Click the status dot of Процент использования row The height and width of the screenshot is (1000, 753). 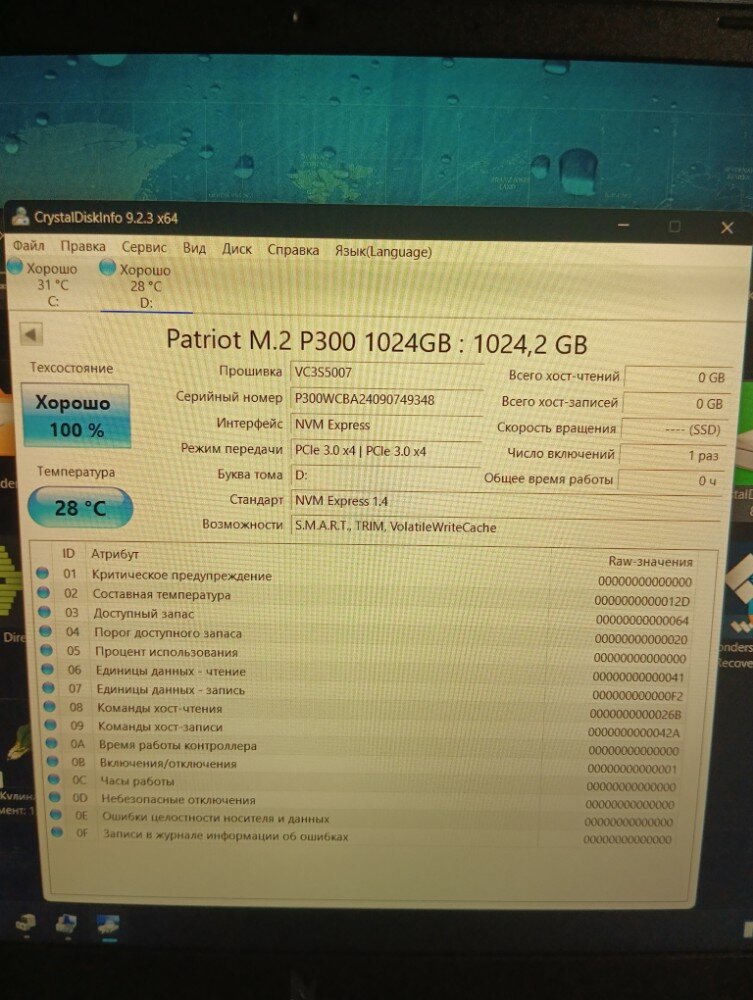click(x=47, y=651)
